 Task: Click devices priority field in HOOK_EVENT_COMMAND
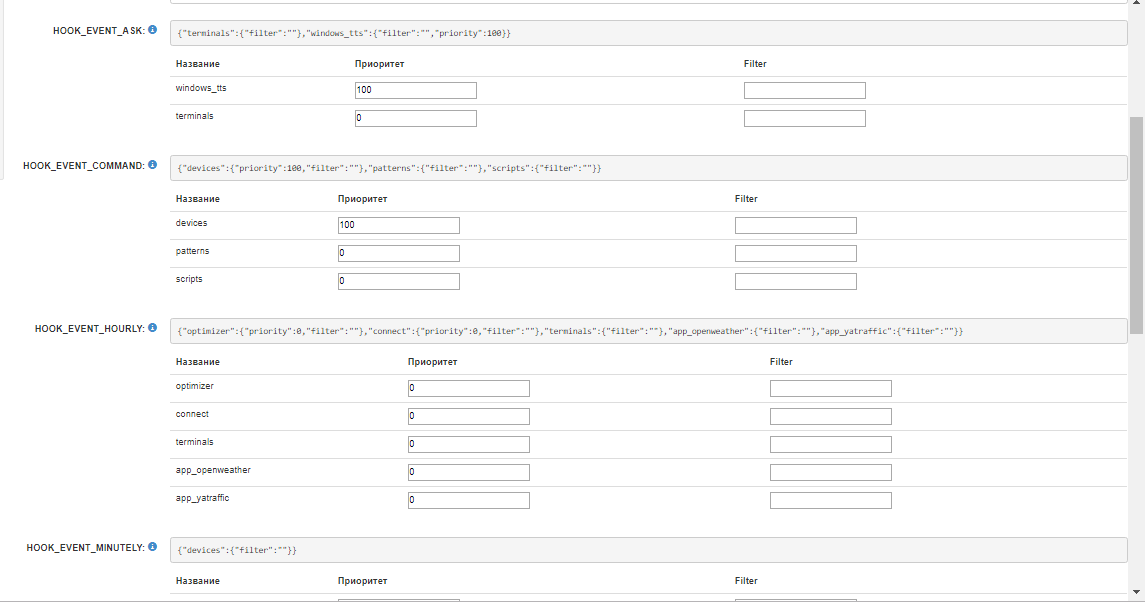point(398,226)
